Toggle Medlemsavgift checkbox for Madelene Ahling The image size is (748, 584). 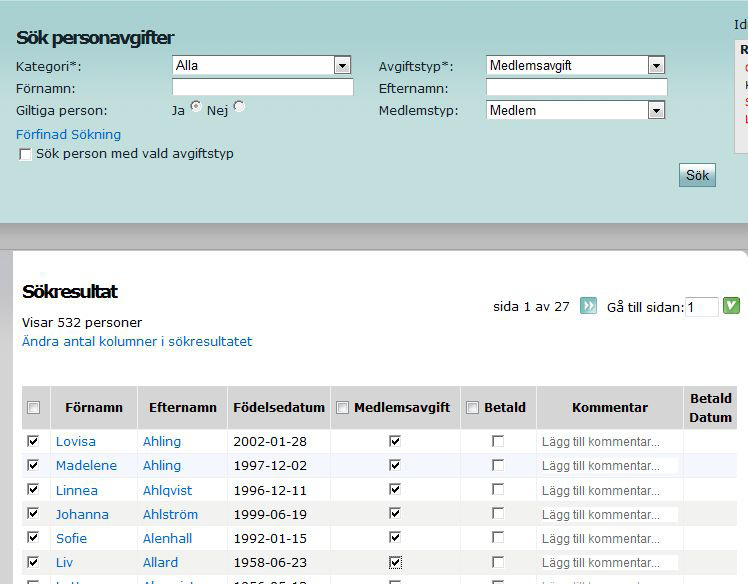pyautogui.click(x=395, y=465)
